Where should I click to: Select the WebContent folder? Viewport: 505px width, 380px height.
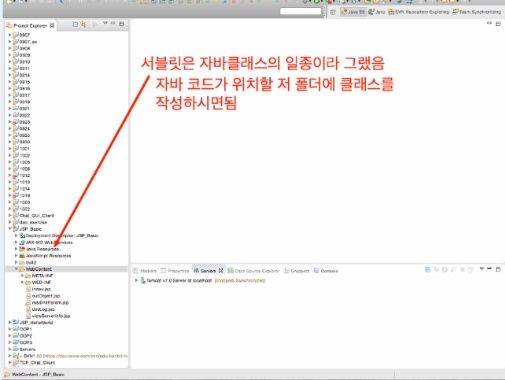[39, 269]
